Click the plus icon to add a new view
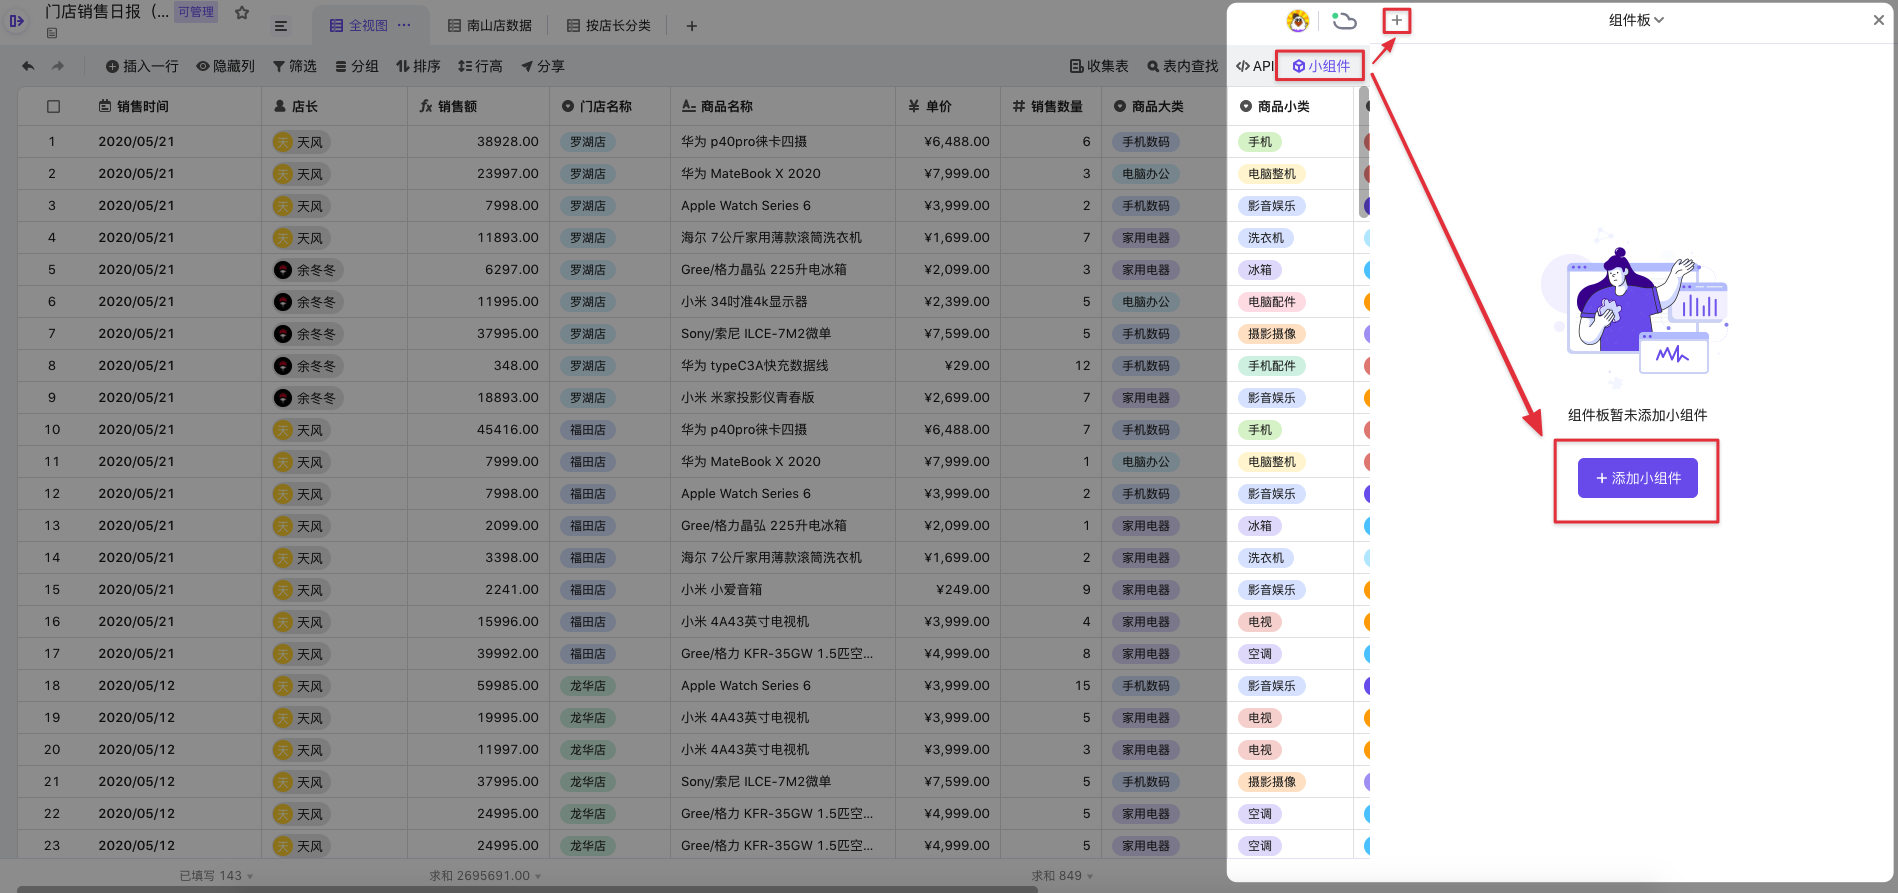 click(691, 26)
